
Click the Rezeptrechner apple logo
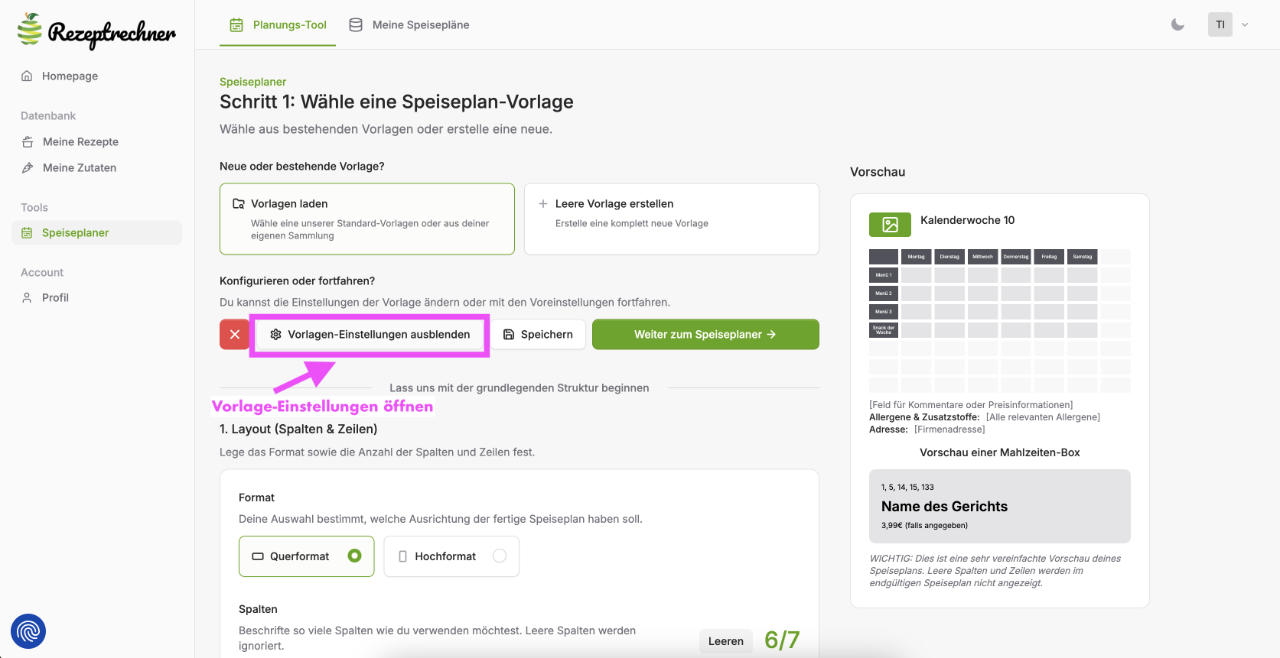[x=31, y=29]
